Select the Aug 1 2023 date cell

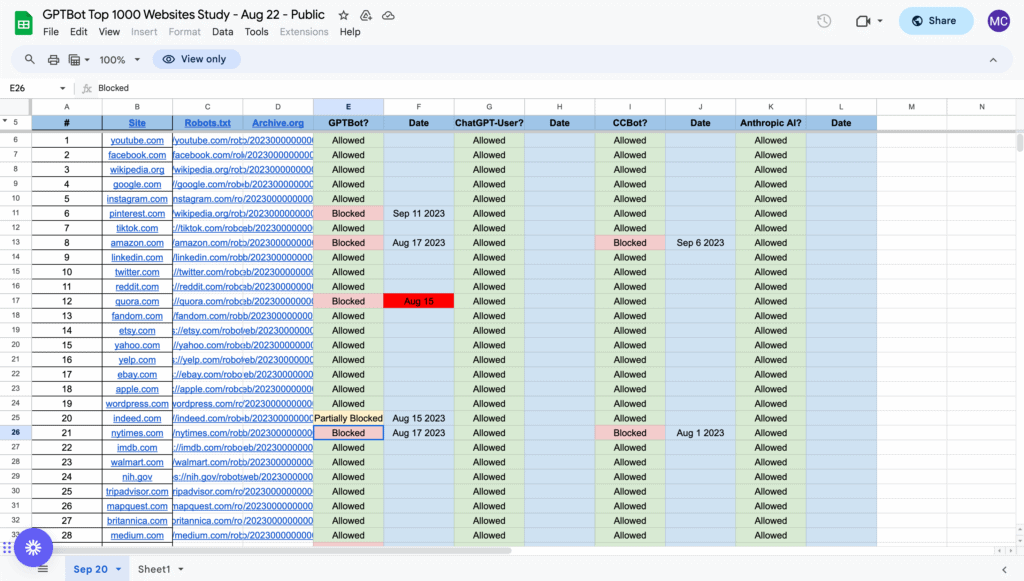tap(700, 433)
